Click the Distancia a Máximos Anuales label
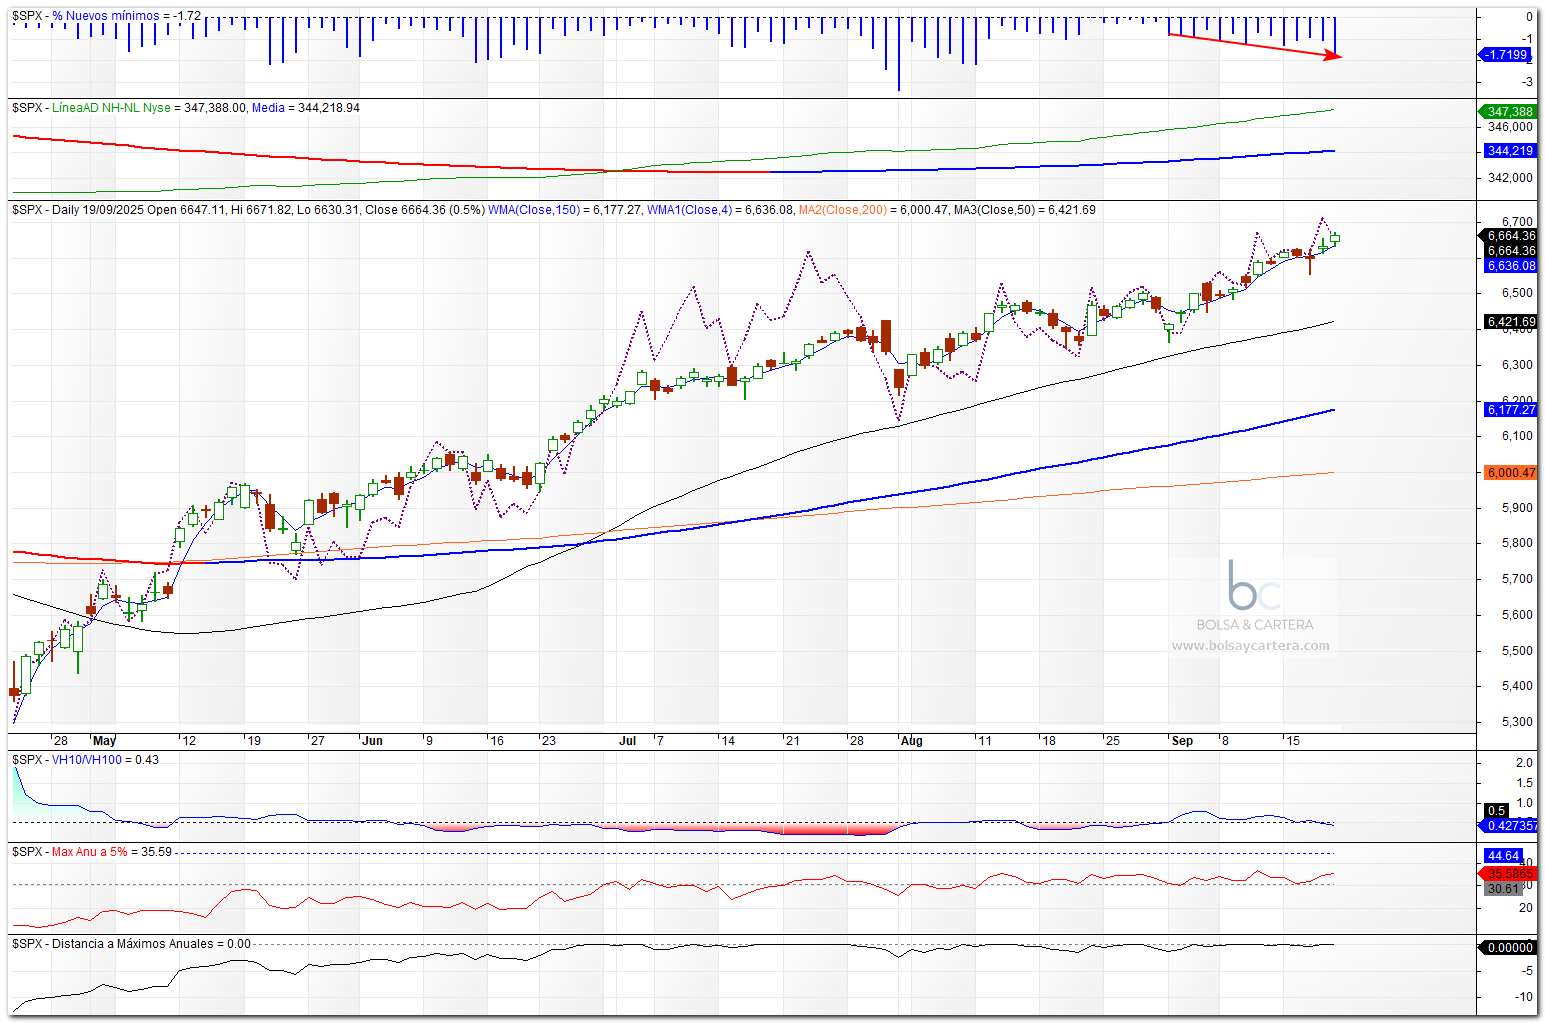The image size is (1545, 1023). (132, 944)
